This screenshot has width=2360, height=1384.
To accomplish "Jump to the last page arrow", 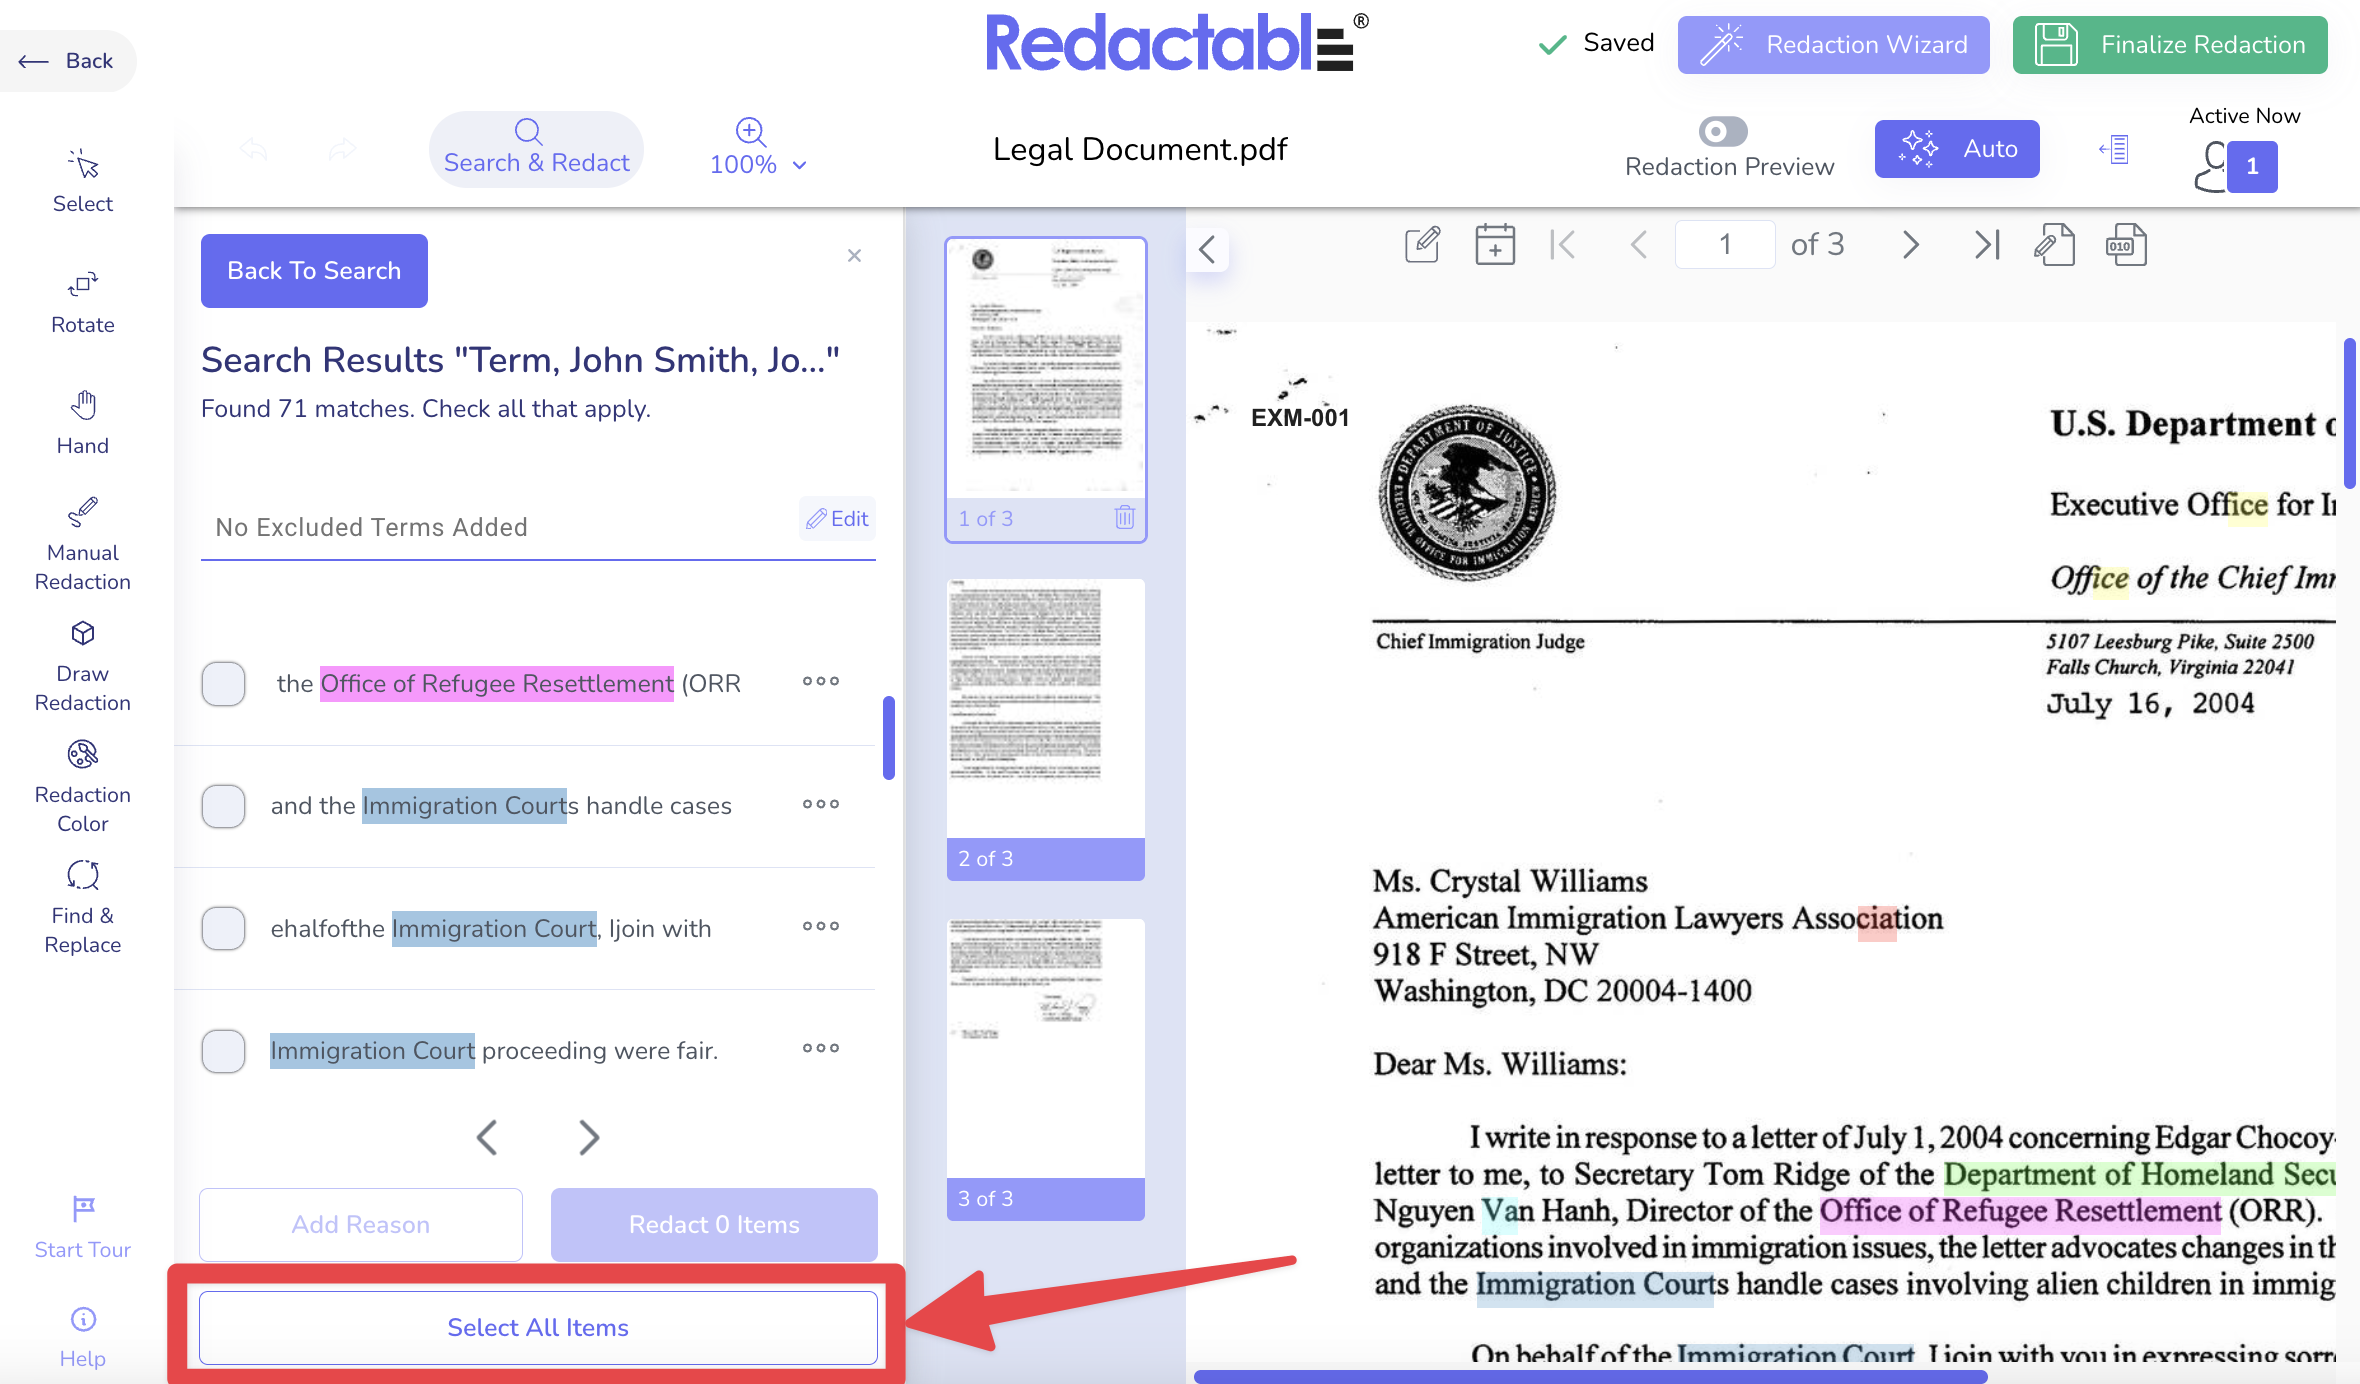I will tap(1986, 245).
